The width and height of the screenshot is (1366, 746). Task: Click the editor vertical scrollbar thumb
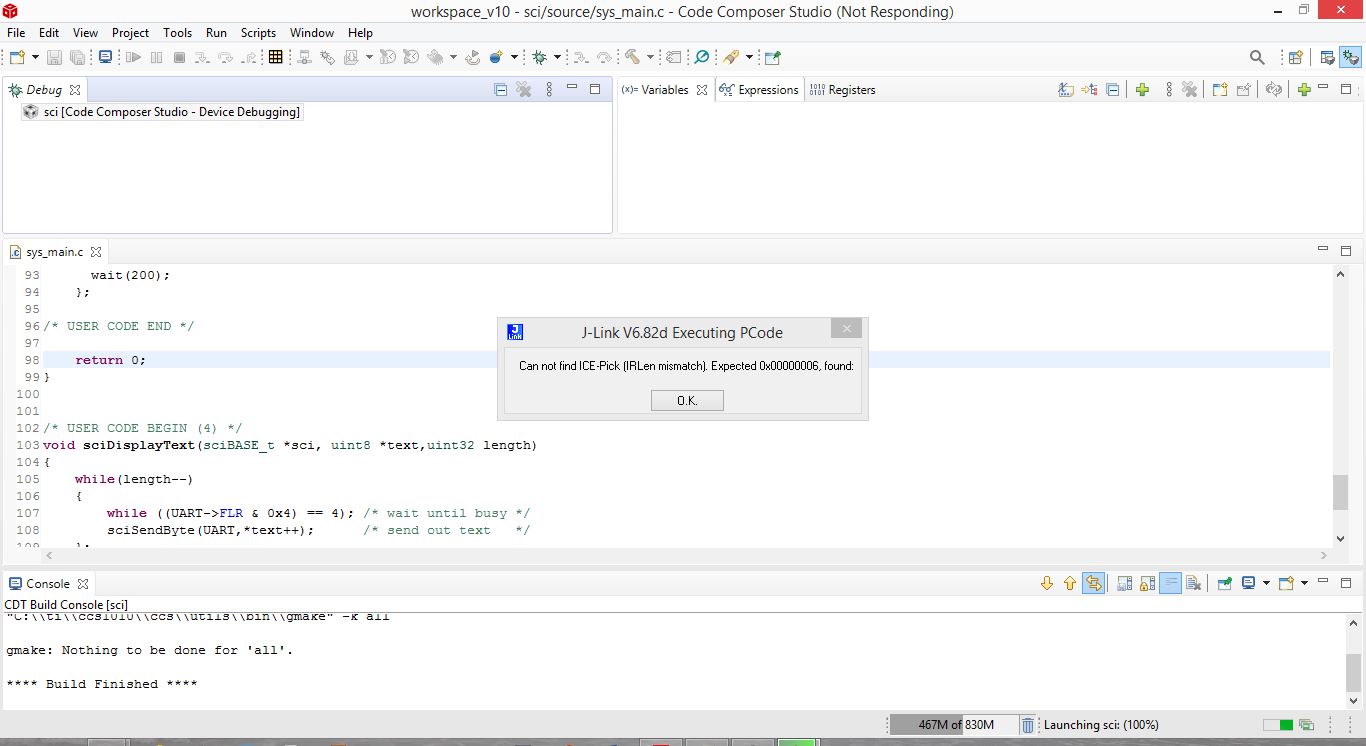click(x=1340, y=491)
